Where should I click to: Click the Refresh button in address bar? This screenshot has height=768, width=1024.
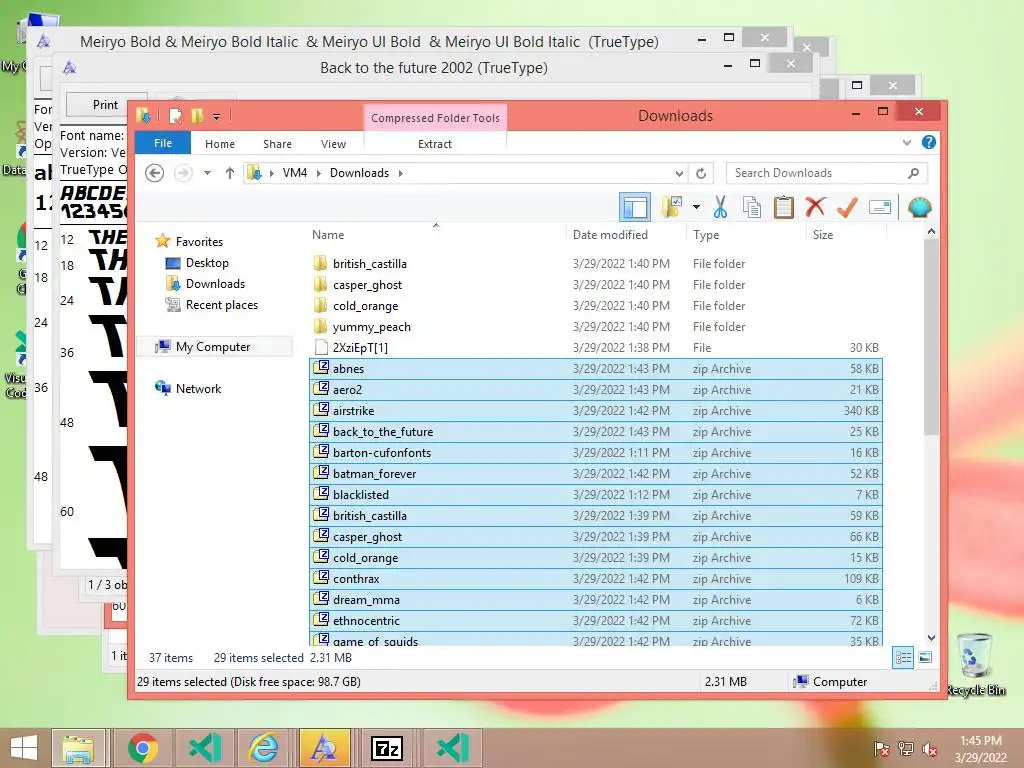click(701, 173)
